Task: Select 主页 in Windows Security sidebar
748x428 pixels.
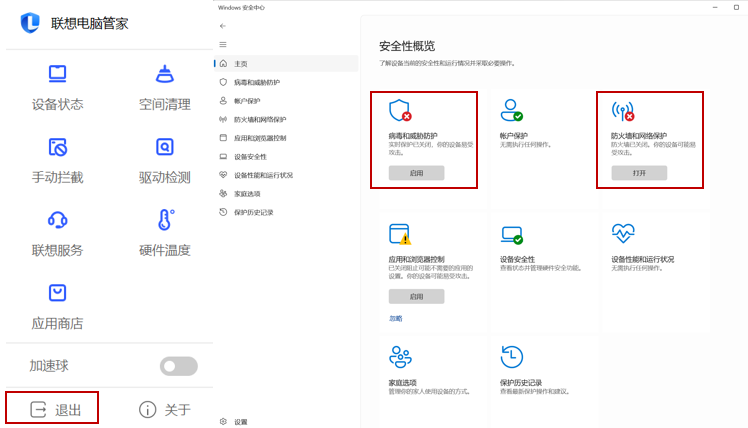Action: click(x=286, y=63)
